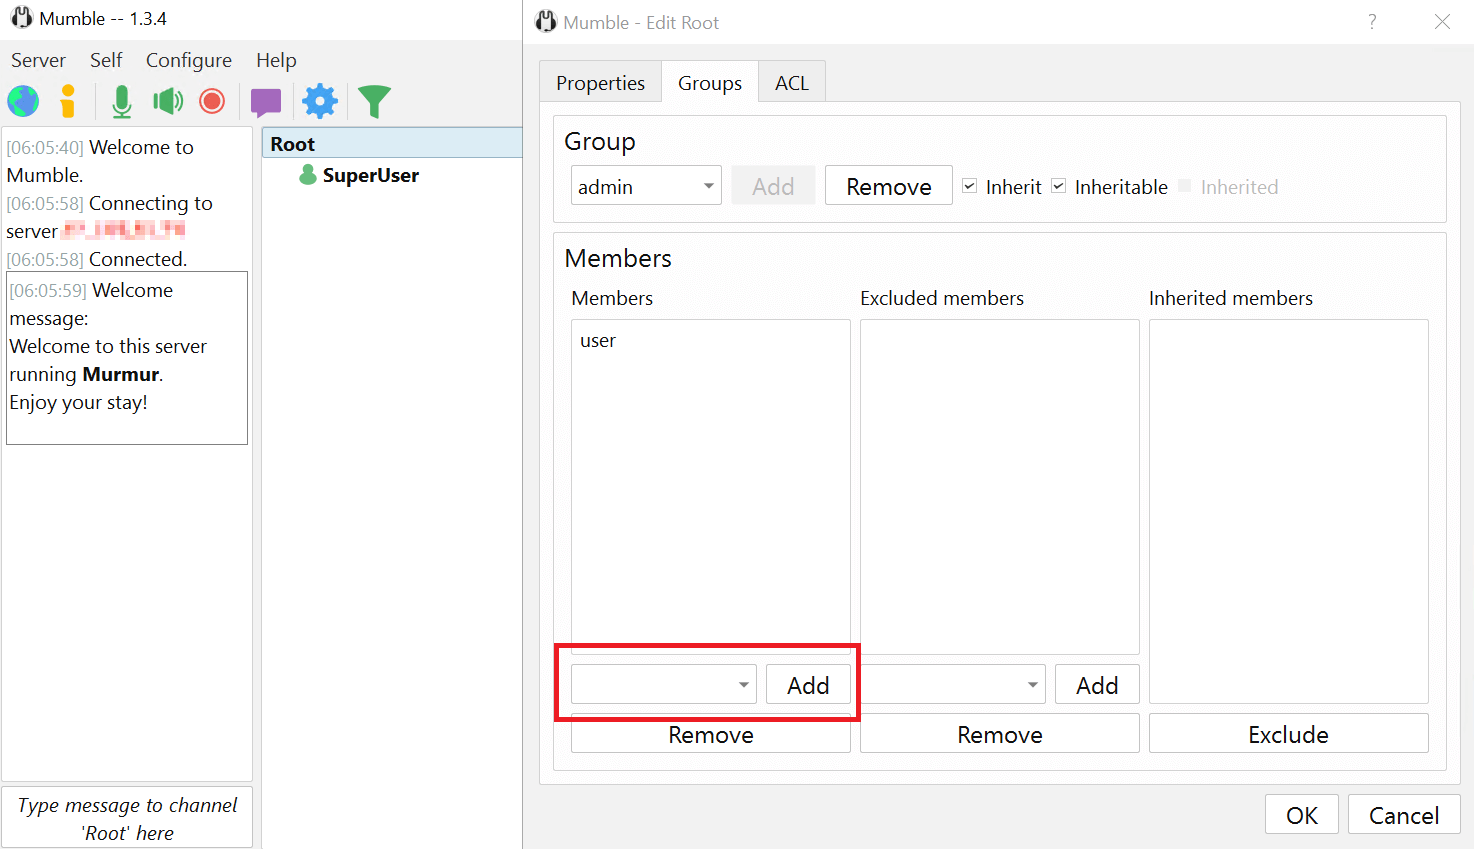Image resolution: width=1474 pixels, height=849 pixels.
Task: Click Add button under Members list
Action: (x=808, y=685)
